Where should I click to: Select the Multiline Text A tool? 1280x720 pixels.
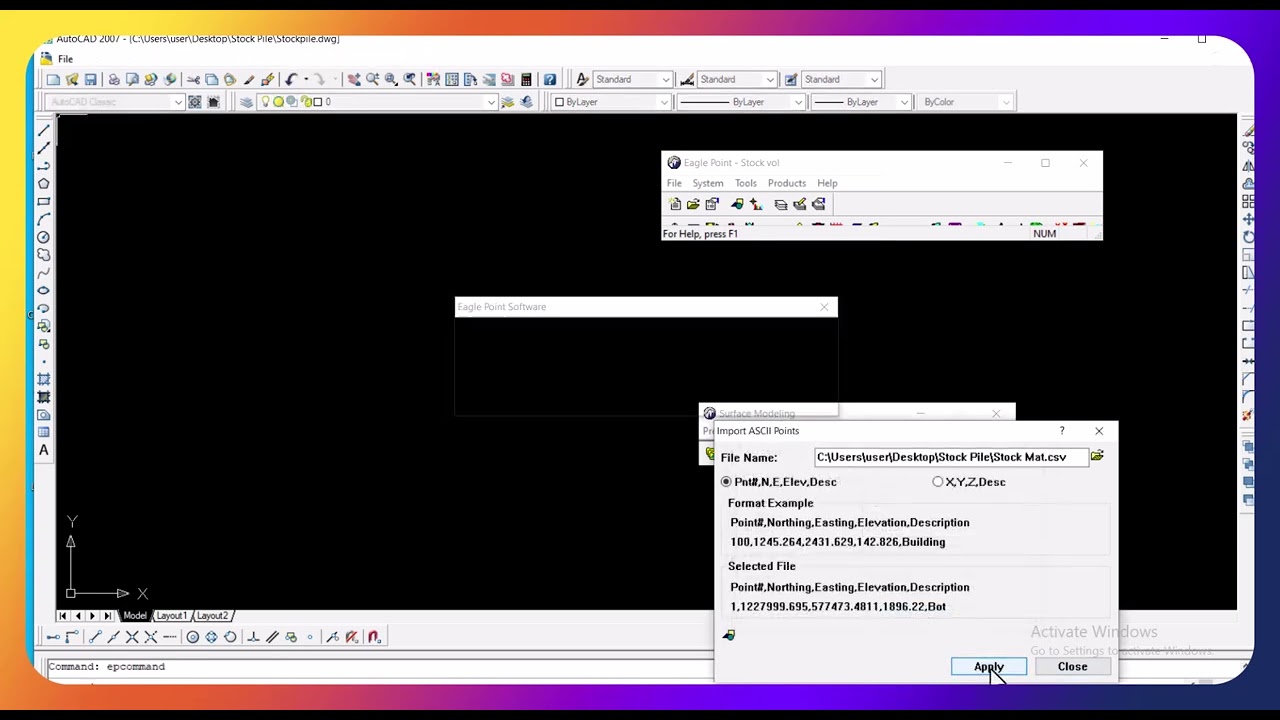tap(44, 450)
